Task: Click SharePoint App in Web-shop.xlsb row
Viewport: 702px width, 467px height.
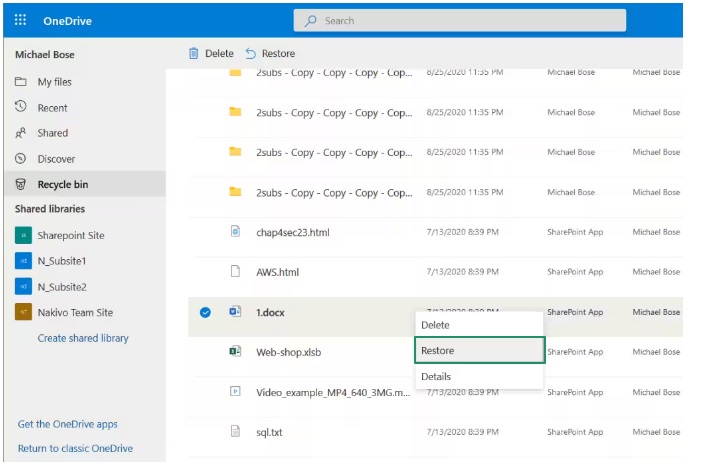Action: pyautogui.click(x=575, y=352)
